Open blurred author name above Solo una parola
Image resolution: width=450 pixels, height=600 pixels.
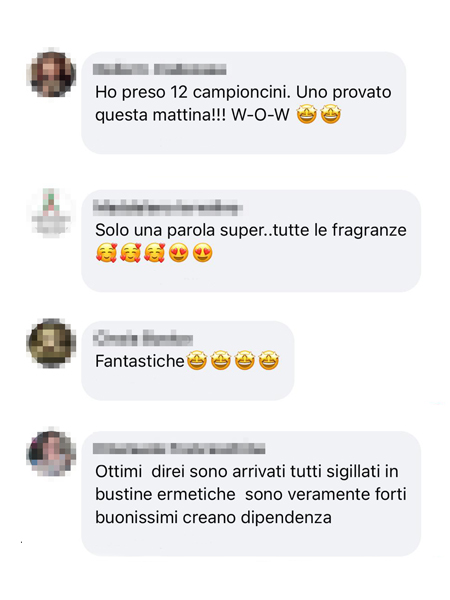(168, 208)
